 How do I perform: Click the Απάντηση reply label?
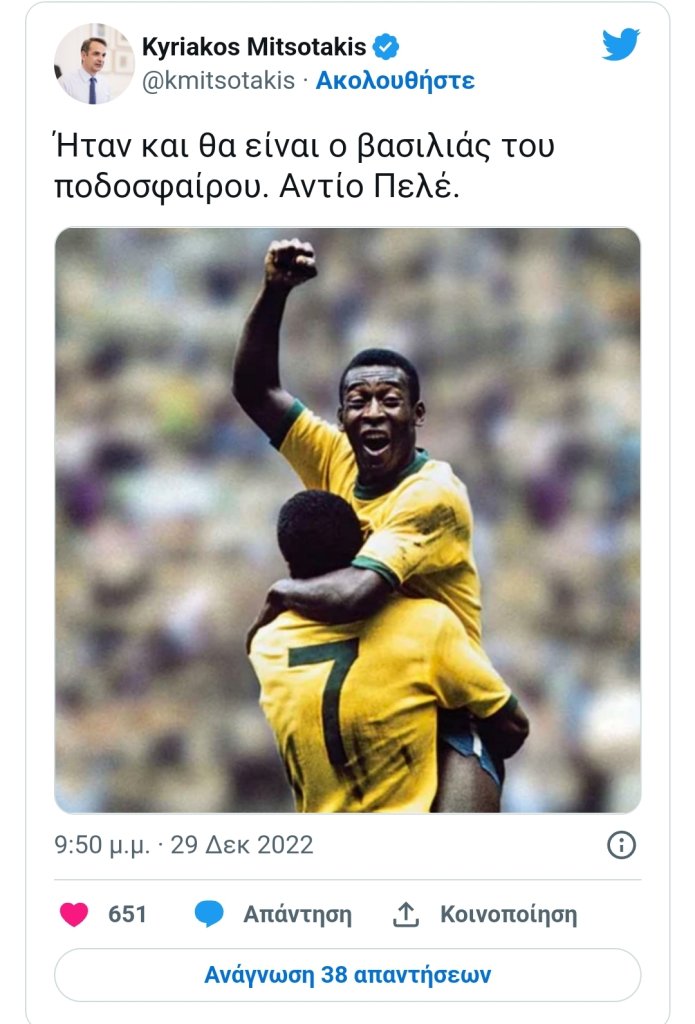pos(297,914)
